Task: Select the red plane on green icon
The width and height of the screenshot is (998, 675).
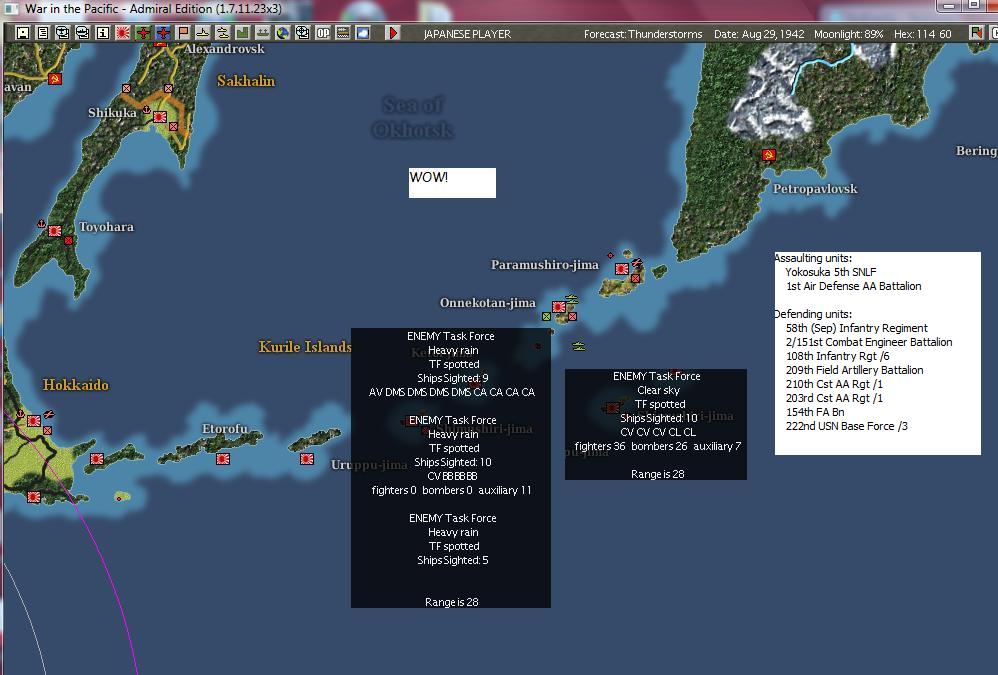Action: tap(143, 32)
